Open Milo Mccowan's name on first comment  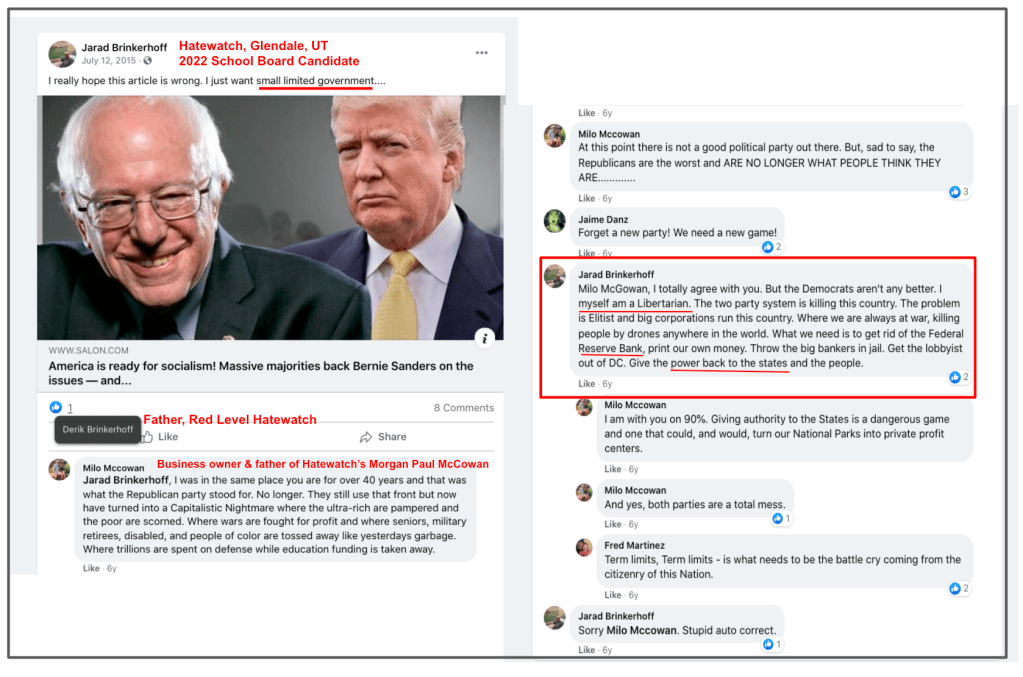[x=114, y=468]
